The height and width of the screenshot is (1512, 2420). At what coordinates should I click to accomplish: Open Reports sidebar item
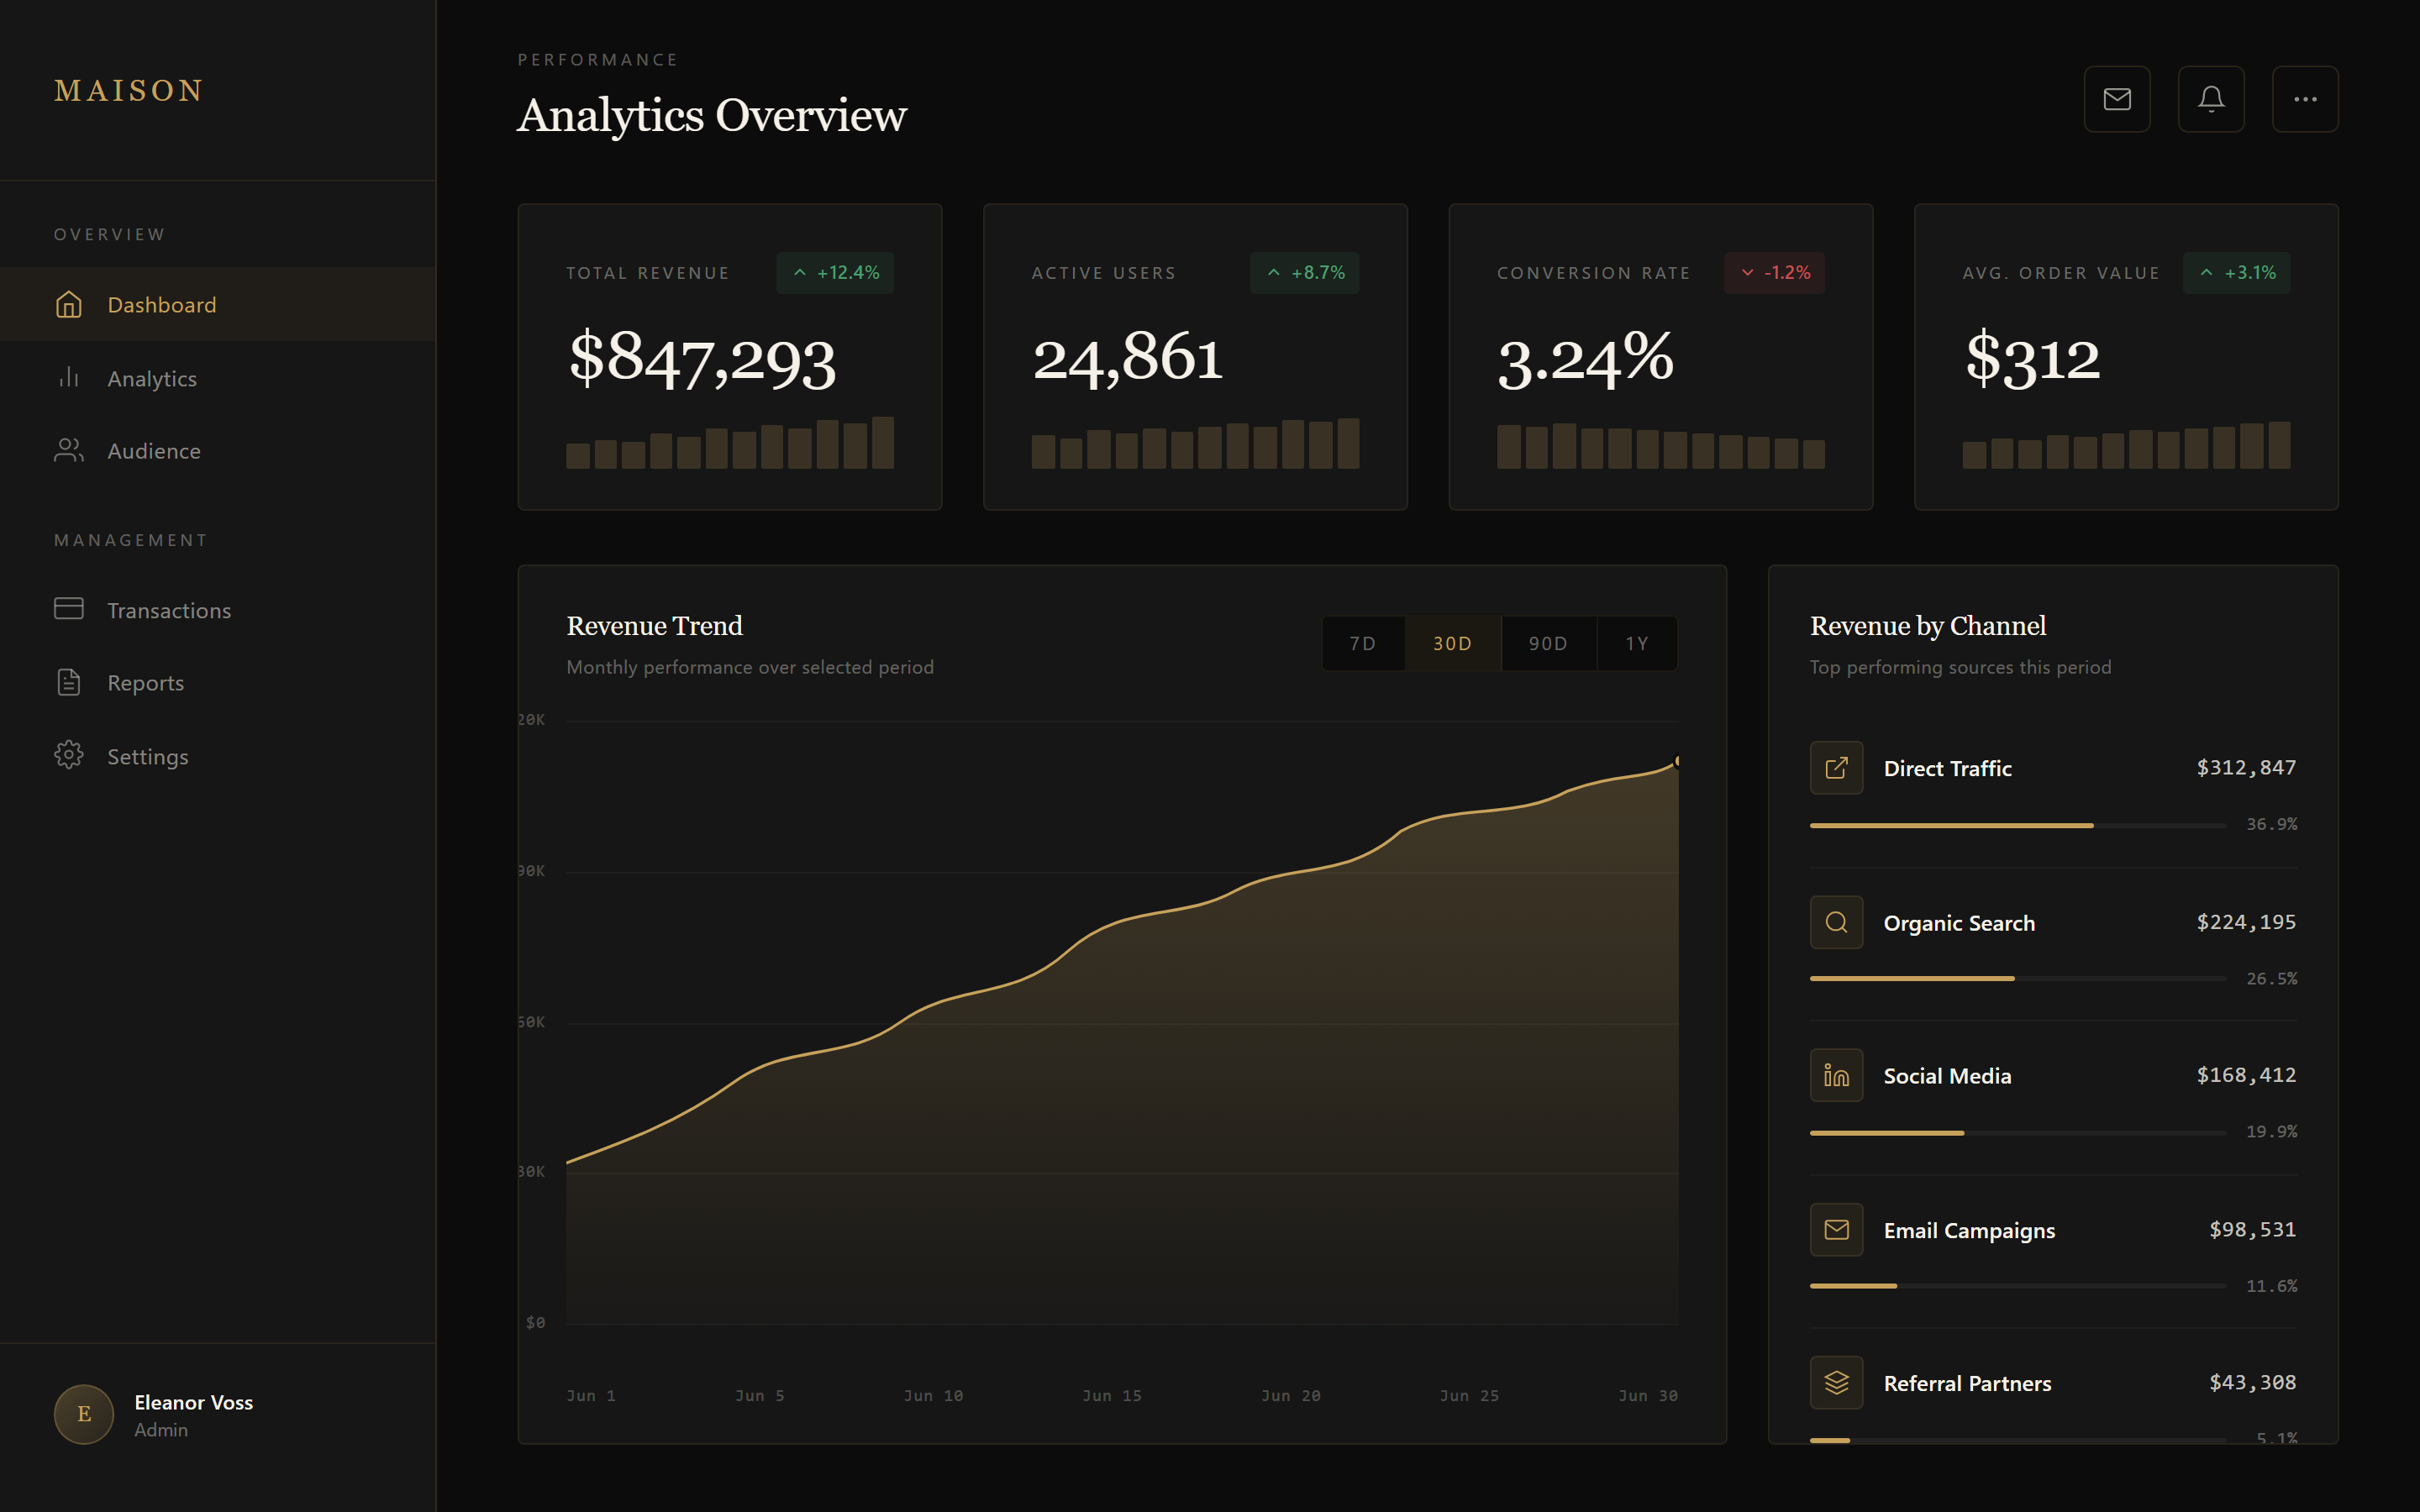[x=218, y=682]
